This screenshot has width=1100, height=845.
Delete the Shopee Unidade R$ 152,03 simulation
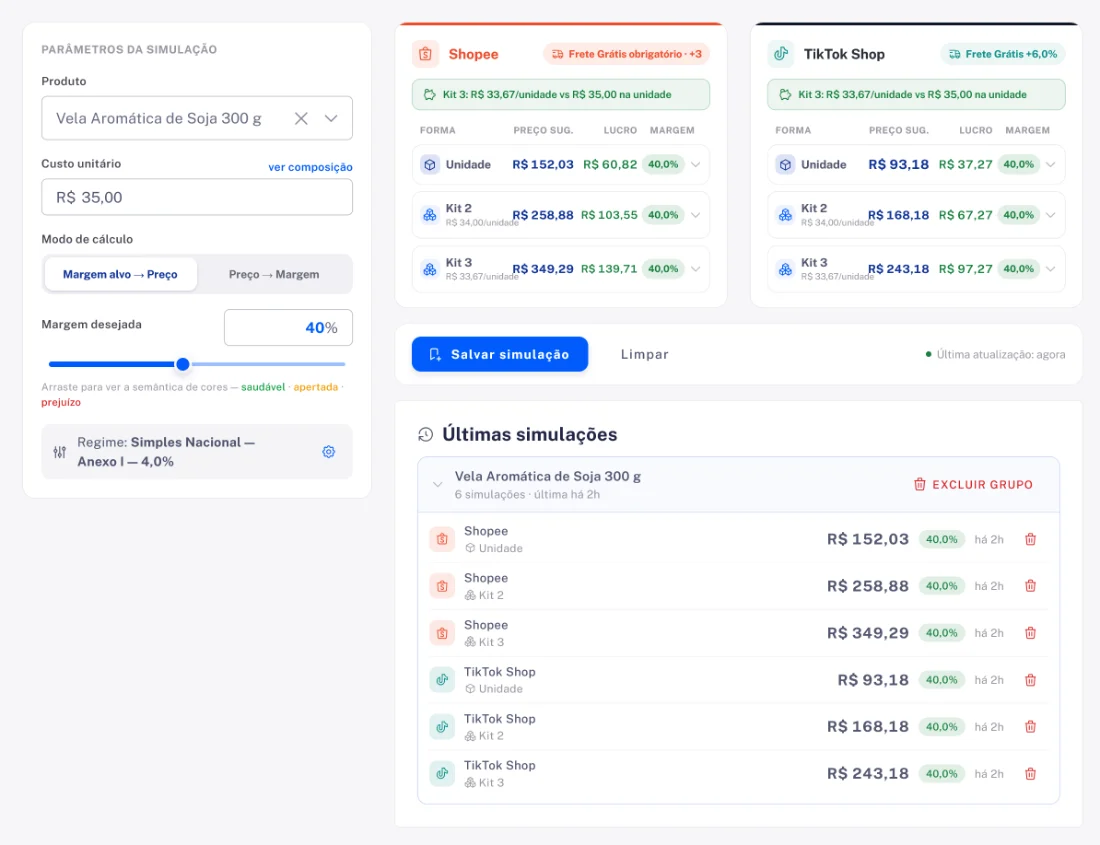click(1031, 539)
